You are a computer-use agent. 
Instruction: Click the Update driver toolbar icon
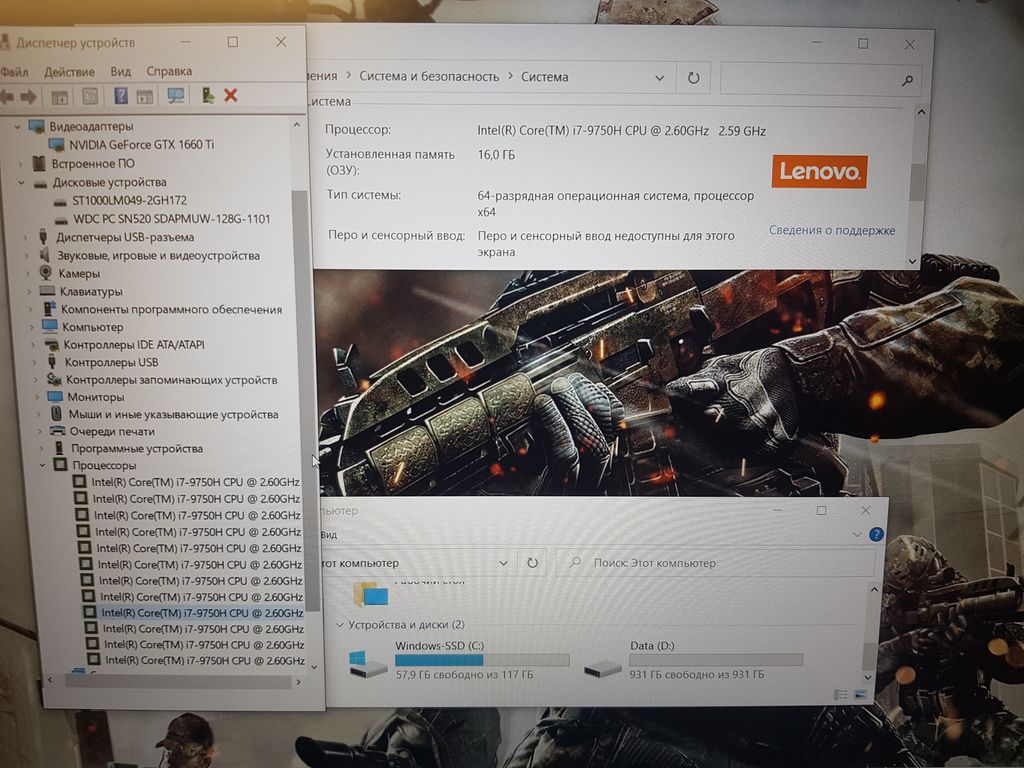click(208, 95)
